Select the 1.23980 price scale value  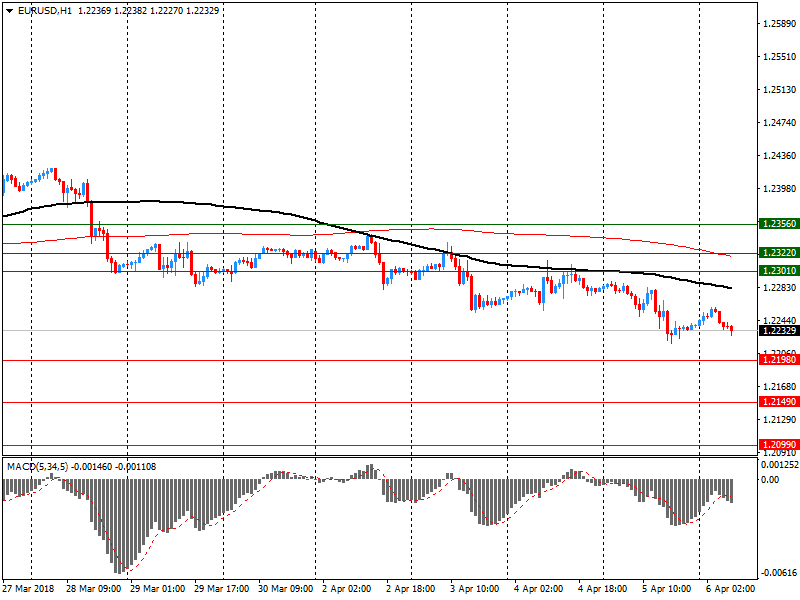pyautogui.click(x=780, y=189)
